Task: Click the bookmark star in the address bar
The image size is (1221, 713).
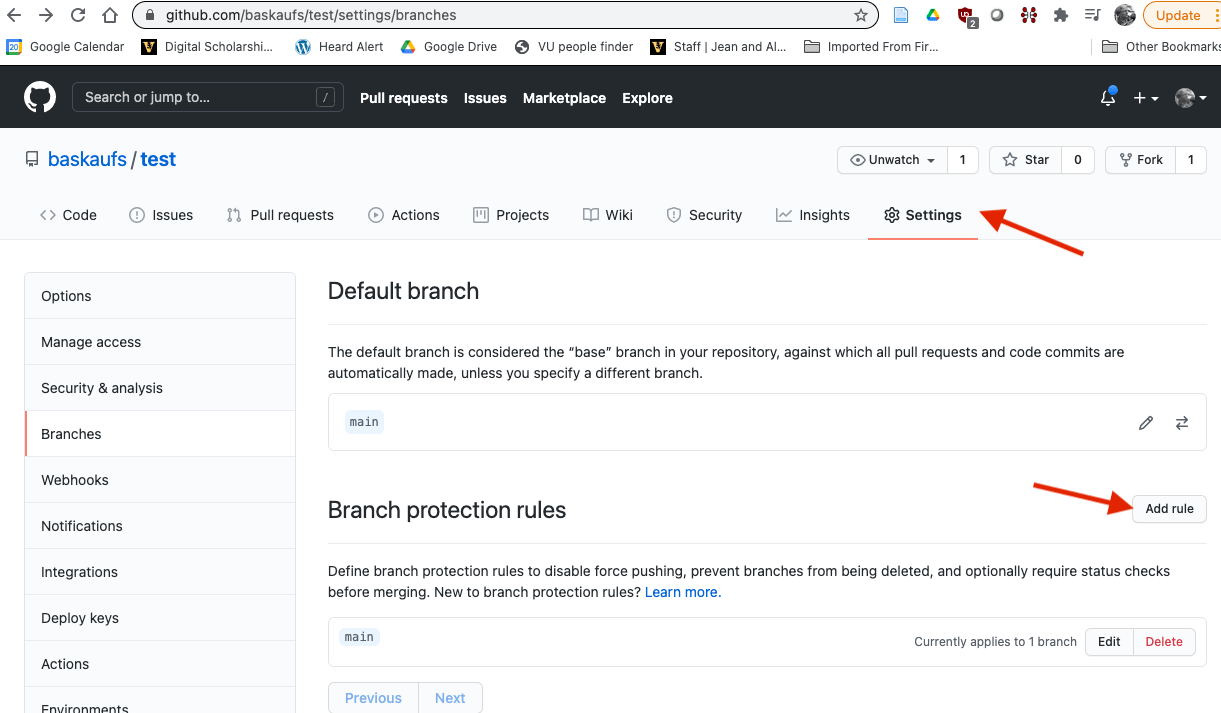Action: [x=860, y=15]
